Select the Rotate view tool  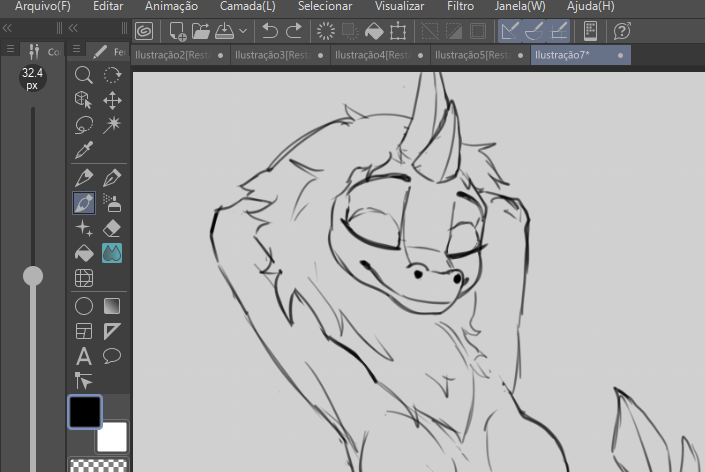(112, 75)
